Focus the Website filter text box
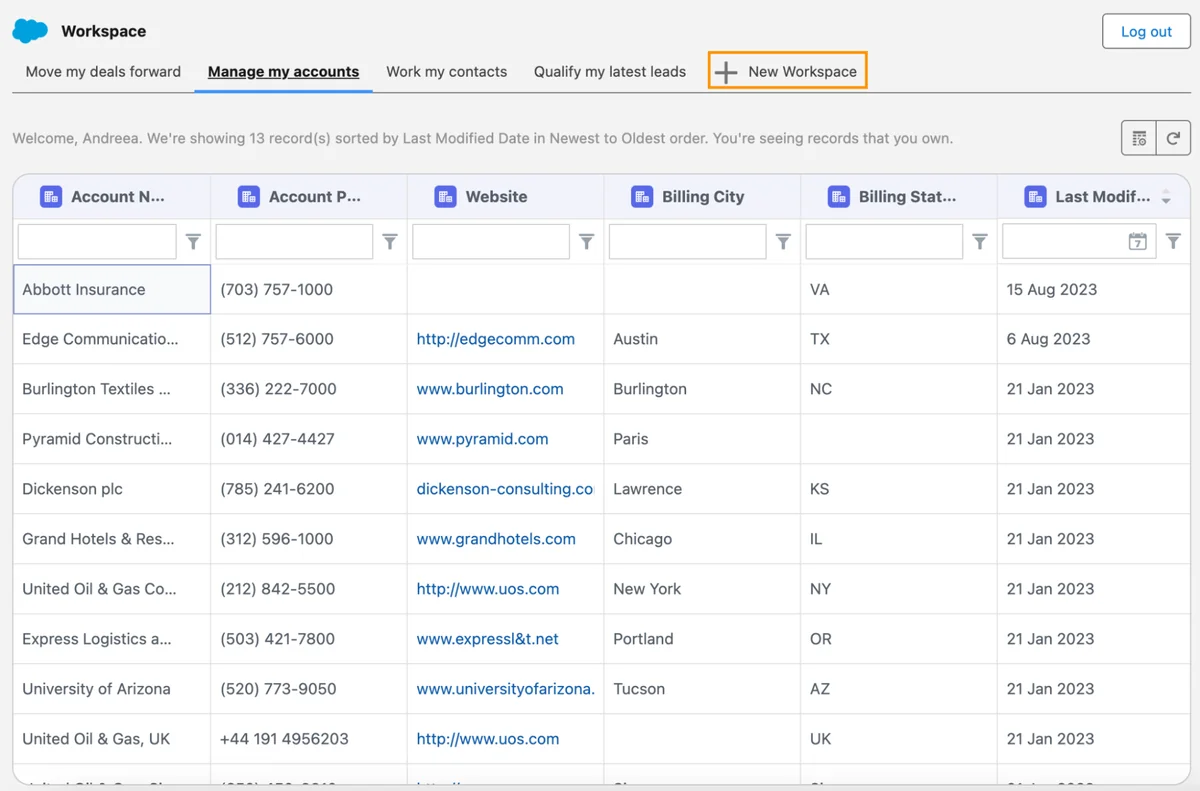This screenshot has height=791, width=1200. click(x=491, y=242)
